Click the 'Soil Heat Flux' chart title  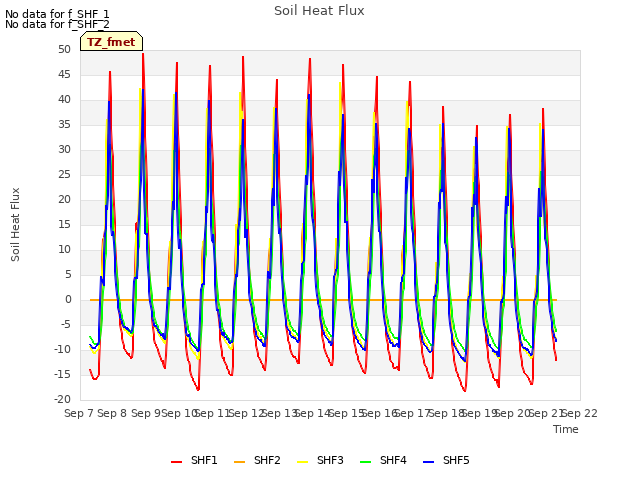click(x=319, y=11)
